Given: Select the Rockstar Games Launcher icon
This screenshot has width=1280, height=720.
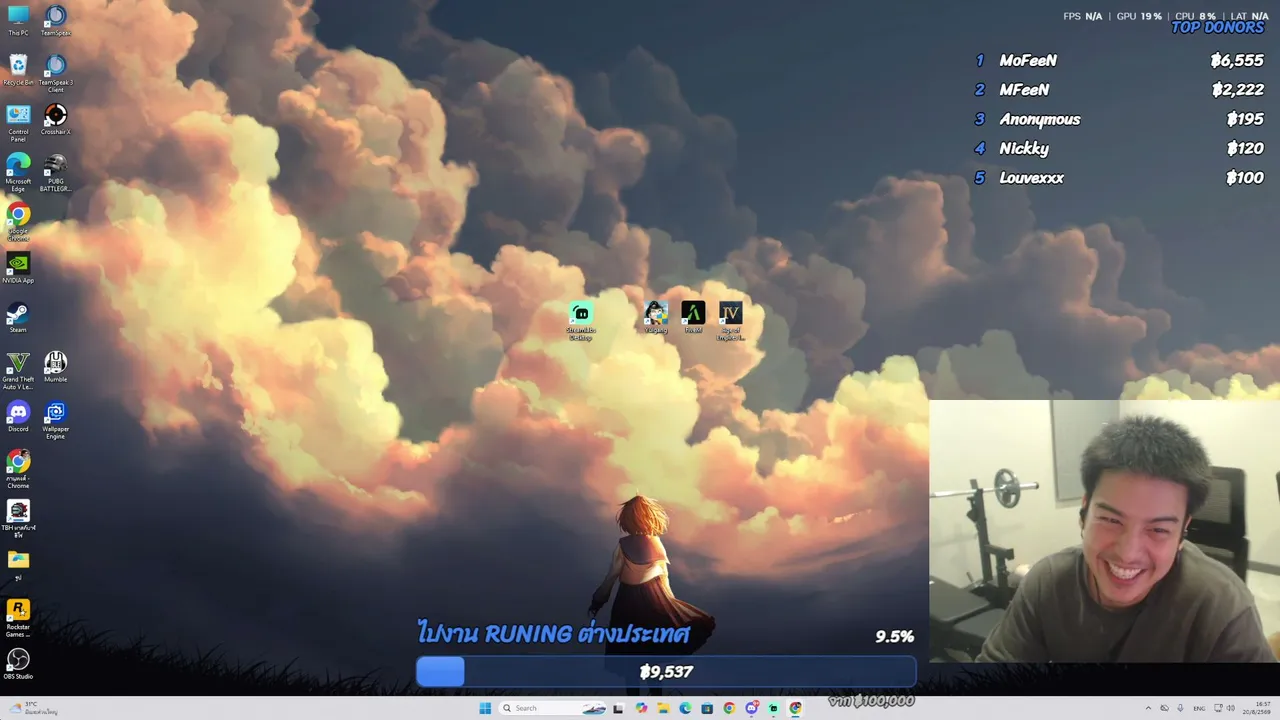Looking at the screenshot, I should 18,618.
